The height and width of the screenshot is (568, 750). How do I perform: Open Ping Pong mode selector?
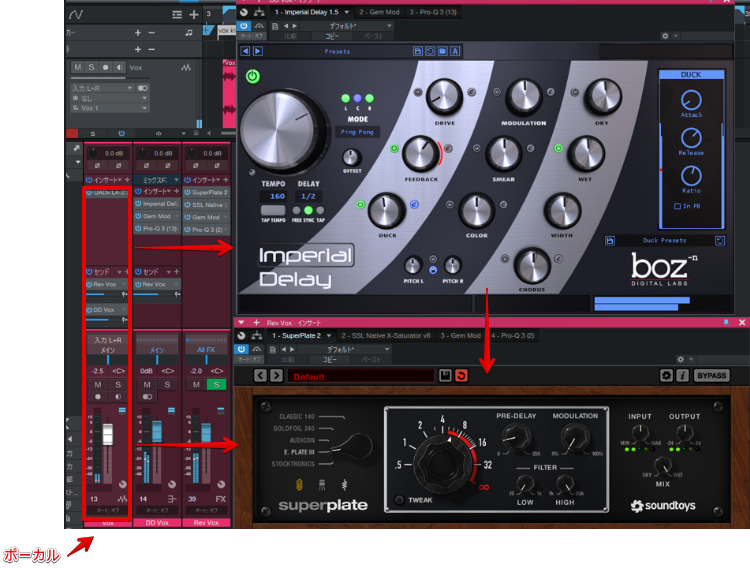tap(357, 132)
